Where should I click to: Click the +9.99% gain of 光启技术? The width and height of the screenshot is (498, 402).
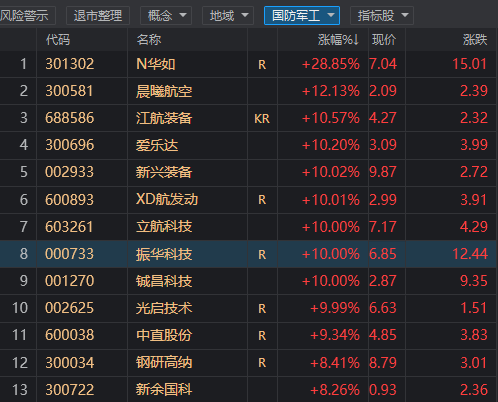coord(335,308)
